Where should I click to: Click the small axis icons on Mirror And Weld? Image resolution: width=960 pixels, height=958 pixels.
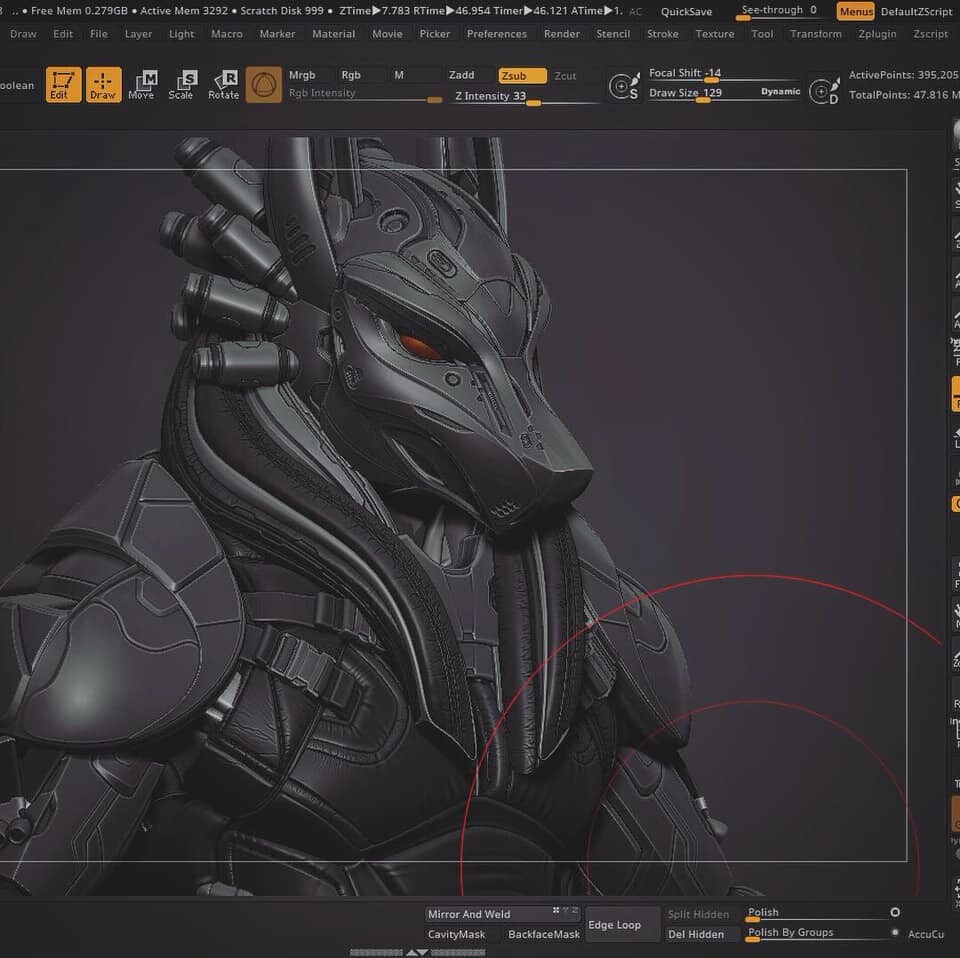point(565,910)
